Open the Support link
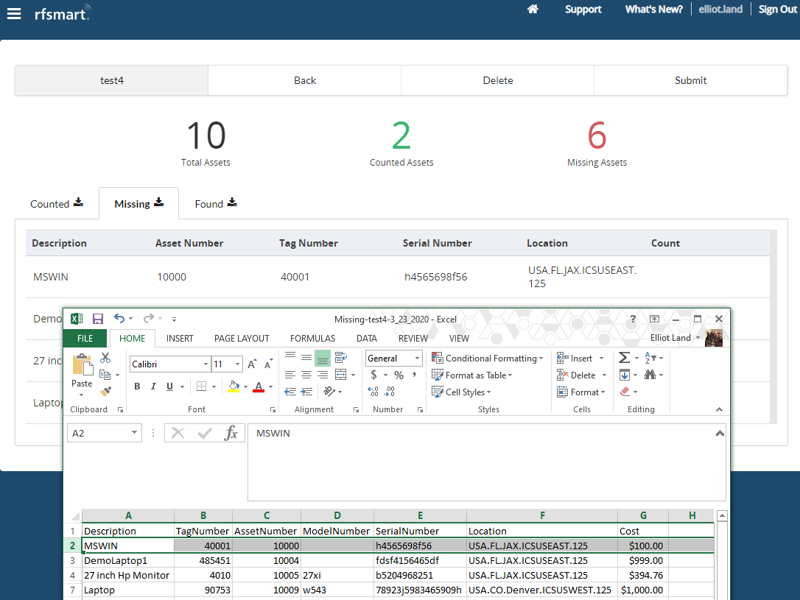 [x=583, y=9]
